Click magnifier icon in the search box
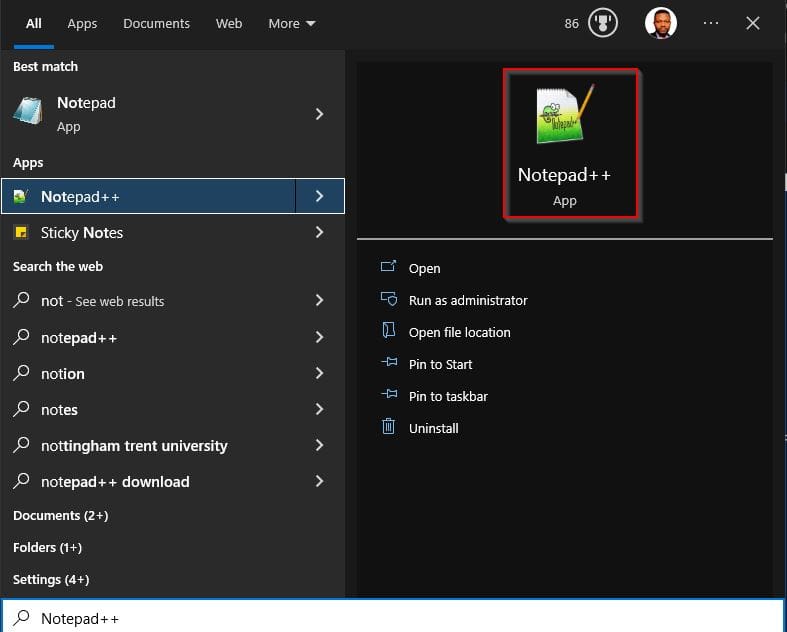The height and width of the screenshot is (632, 787). (21, 617)
